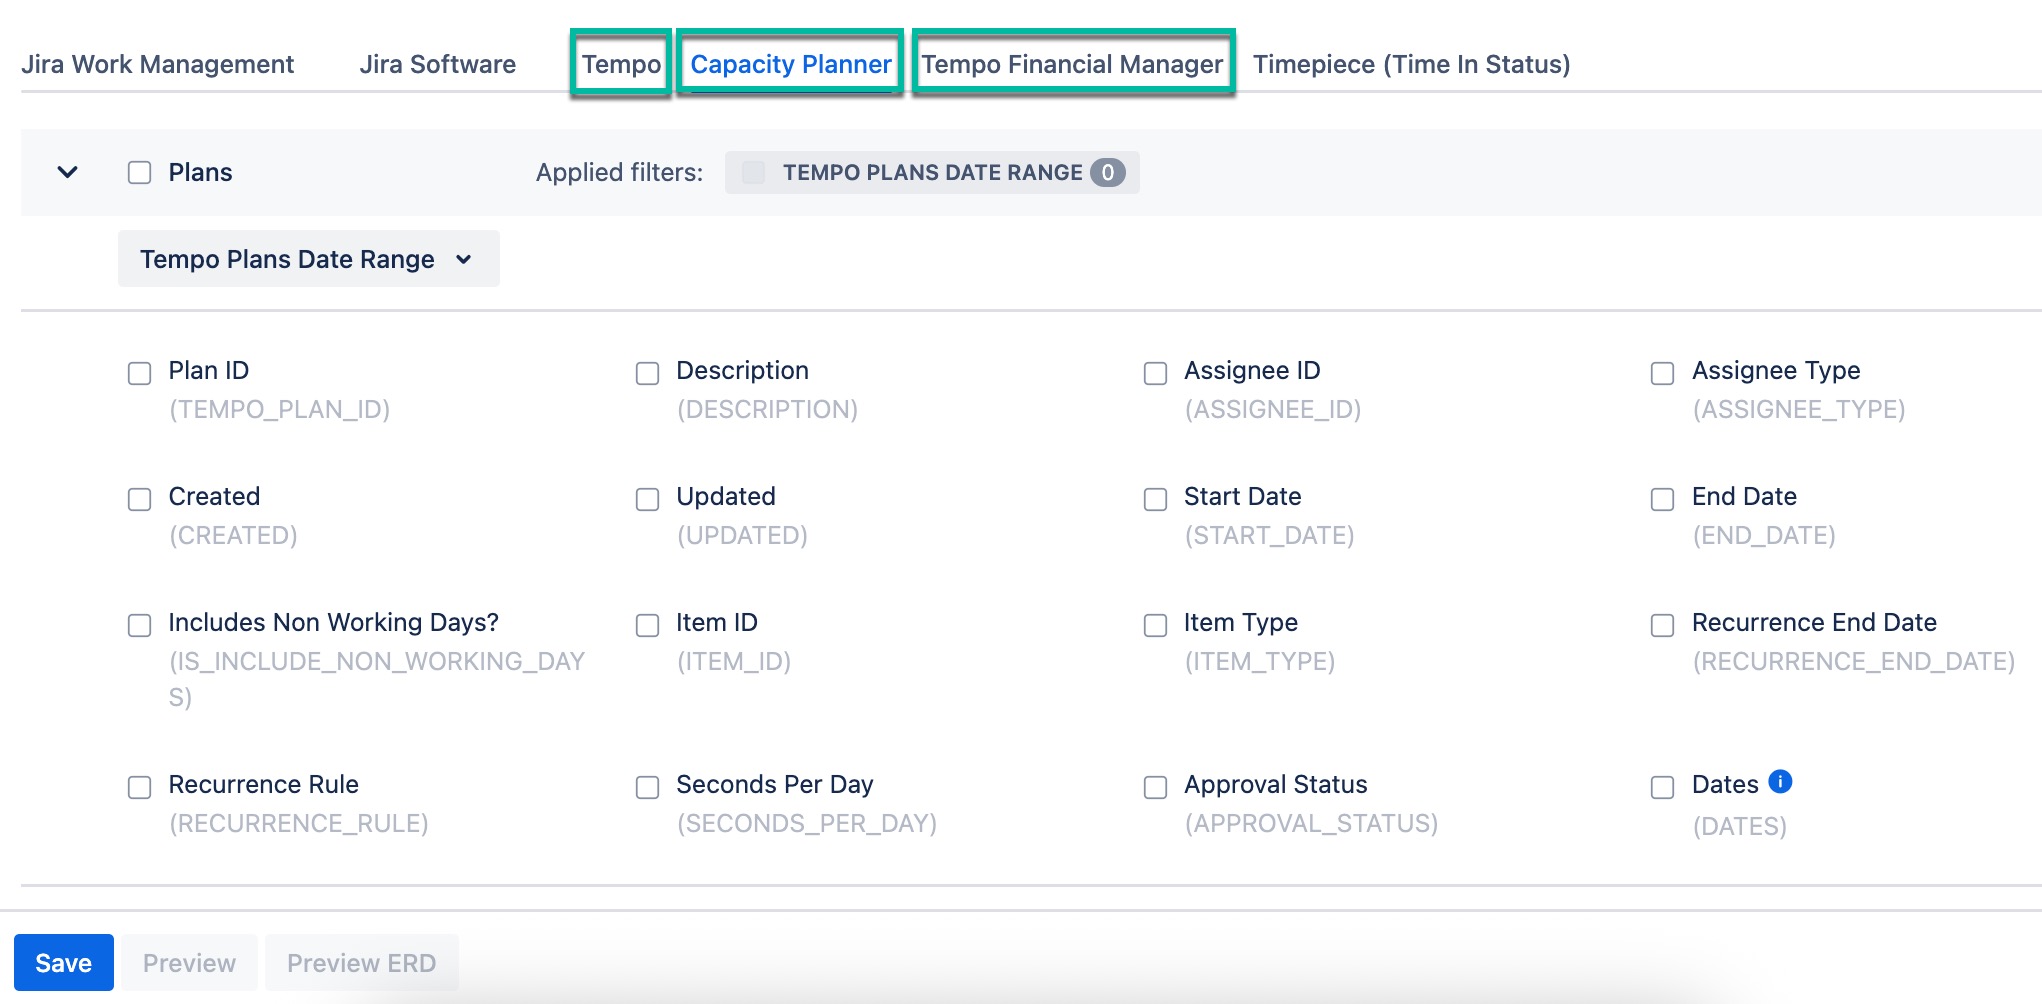The height and width of the screenshot is (1004, 2042).
Task: Switch to the Jira Software tab
Action: tap(437, 63)
